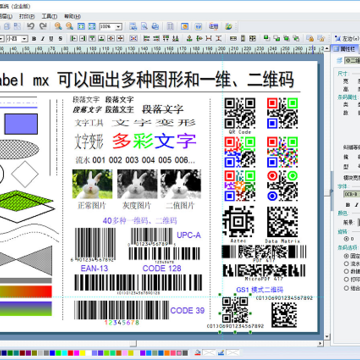The image size is (360, 360).
Task: Click the align left edges icon
Action: pos(74,39)
